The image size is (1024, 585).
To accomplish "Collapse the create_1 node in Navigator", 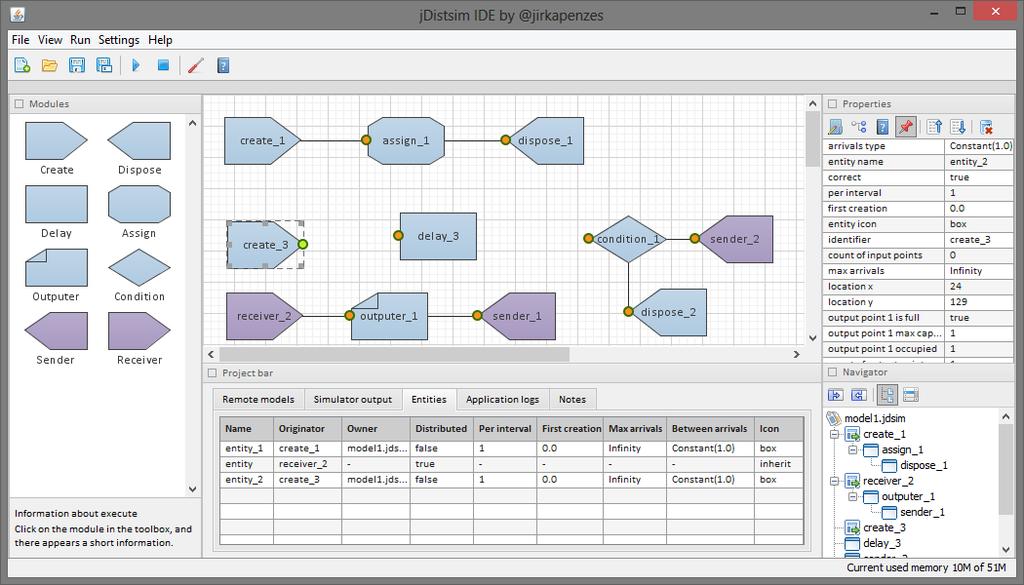I will pos(834,434).
